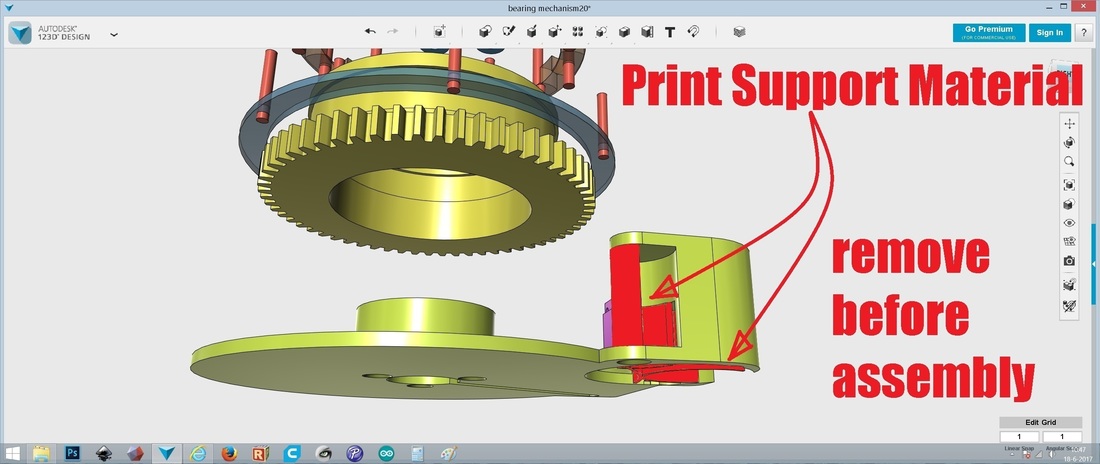Viewport: 1100px width, 464px height.
Task: Open Arduino IDE from the taskbar
Action: click(387, 453)
